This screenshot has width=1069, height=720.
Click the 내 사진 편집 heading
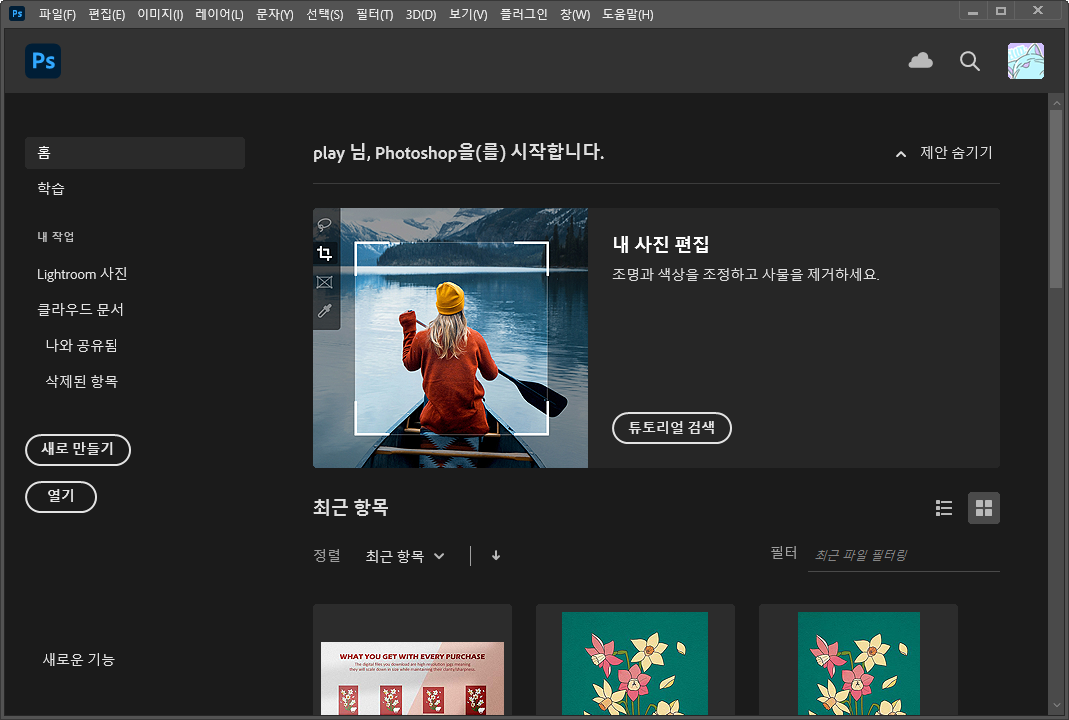click(661, 244)
